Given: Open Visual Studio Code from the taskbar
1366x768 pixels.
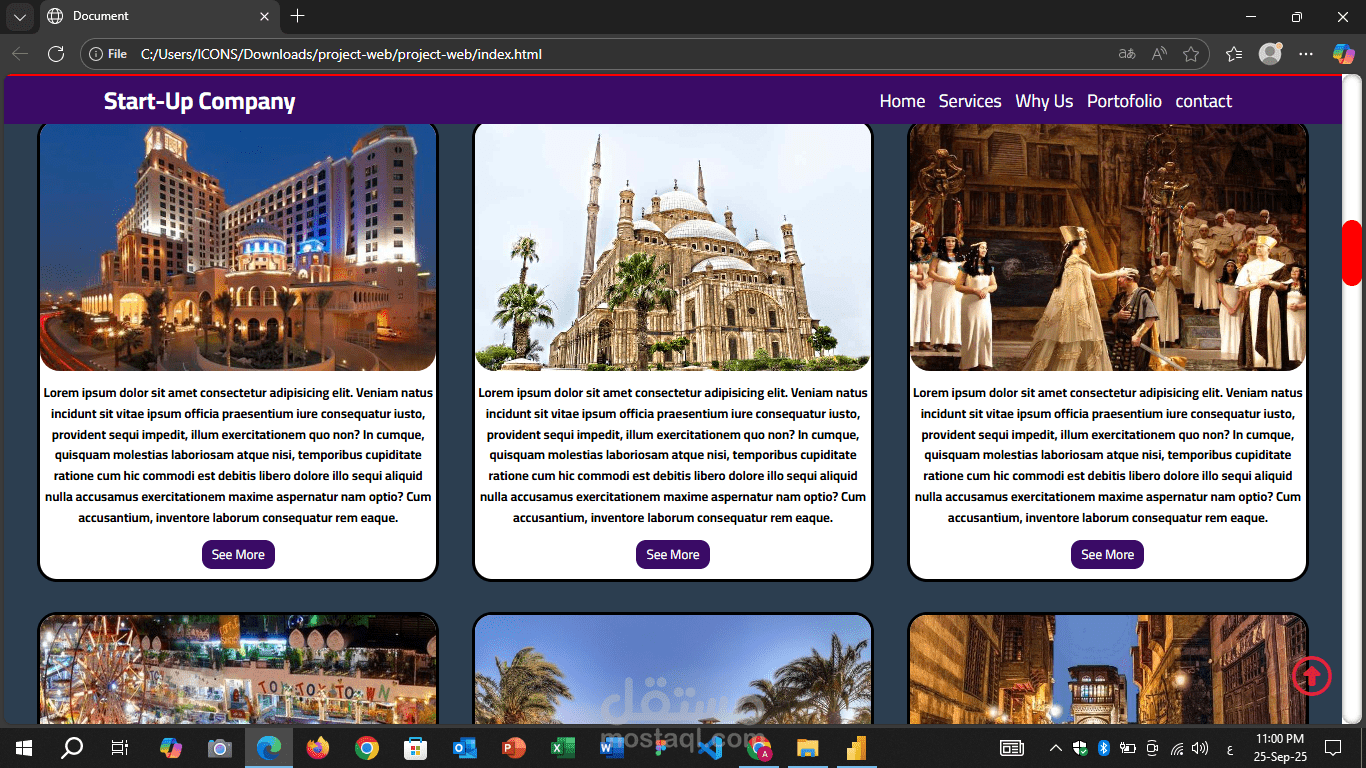Looking at the screenshot, I should [710, 747].
